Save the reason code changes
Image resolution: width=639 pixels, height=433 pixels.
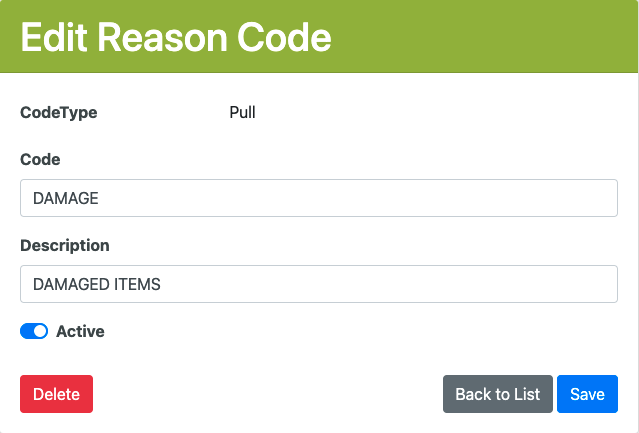587,394
